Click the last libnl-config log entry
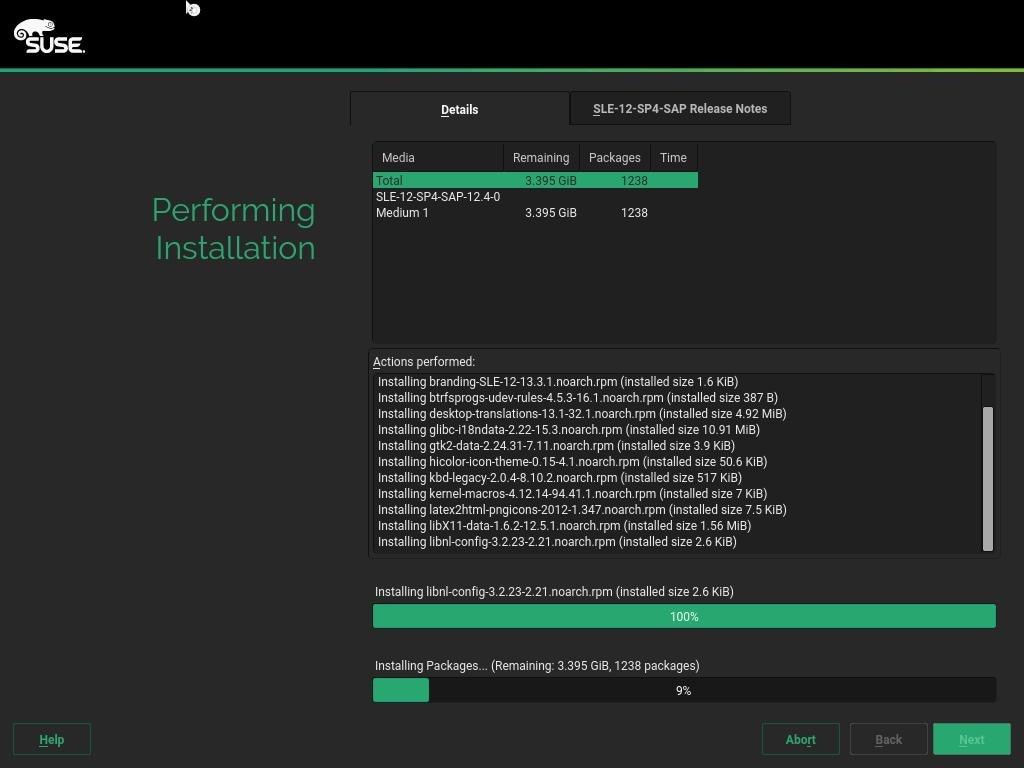The image size is (1024, 768). (x=557, y=542)
